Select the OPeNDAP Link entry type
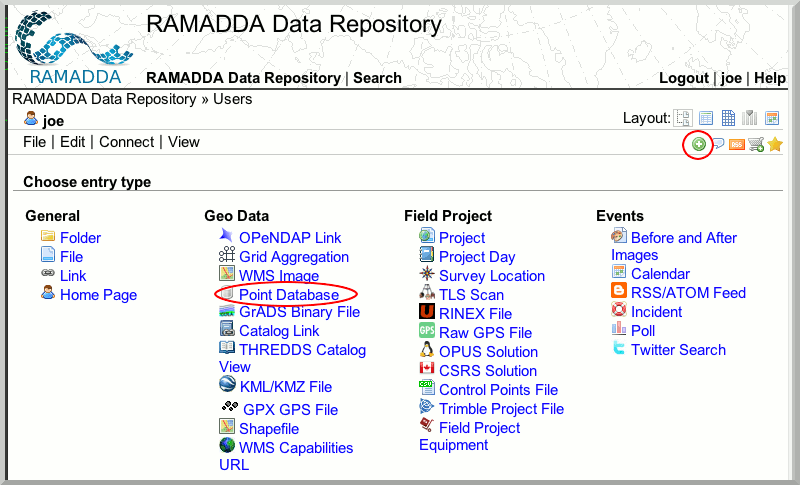The width and height of the screenshot is (800, 485). pyautogui.click(x=290, y=238)
